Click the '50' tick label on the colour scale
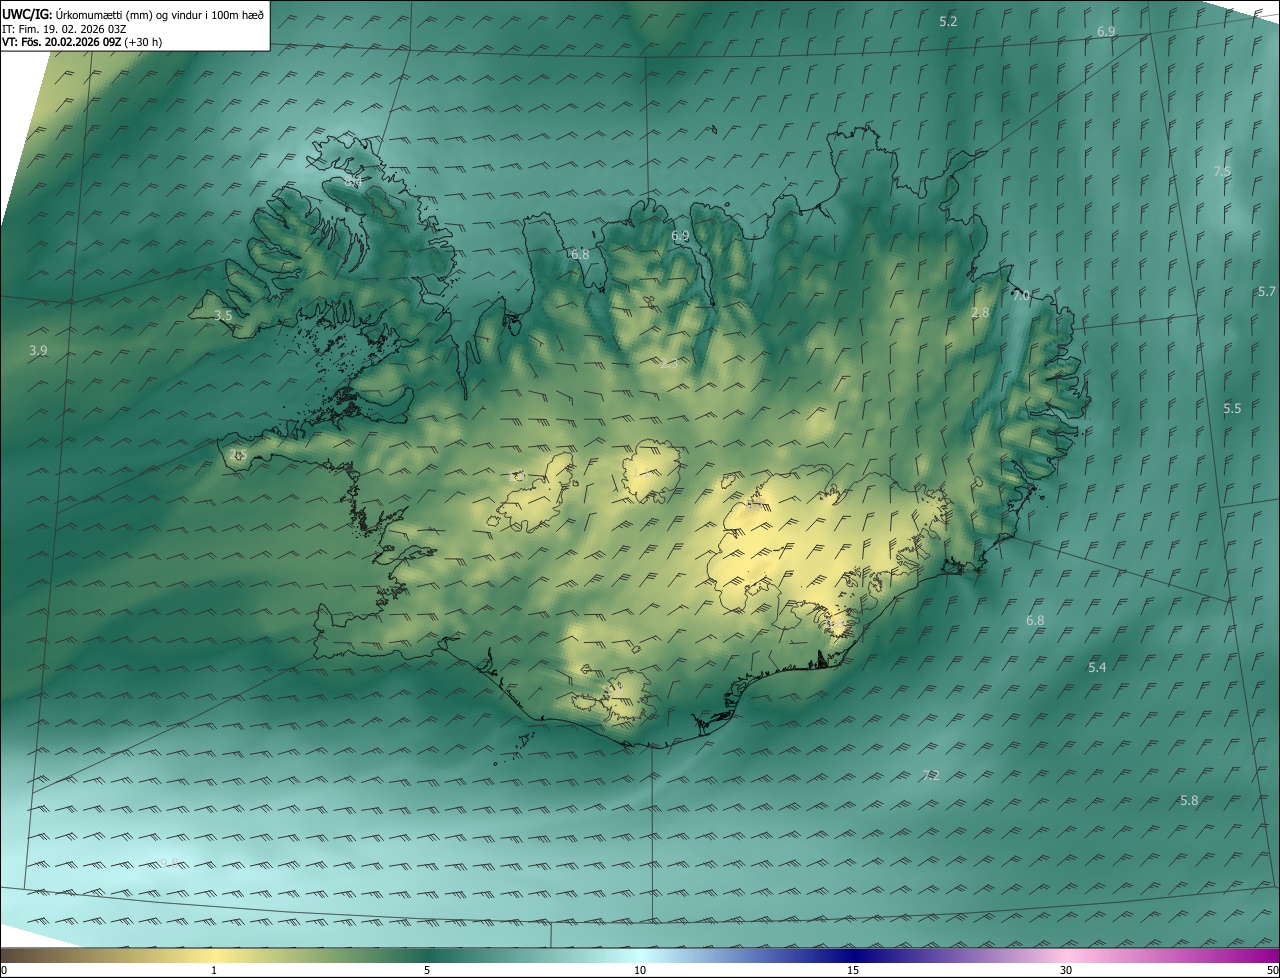This screenshot has height=978, width=1280. pos(1272,970)
